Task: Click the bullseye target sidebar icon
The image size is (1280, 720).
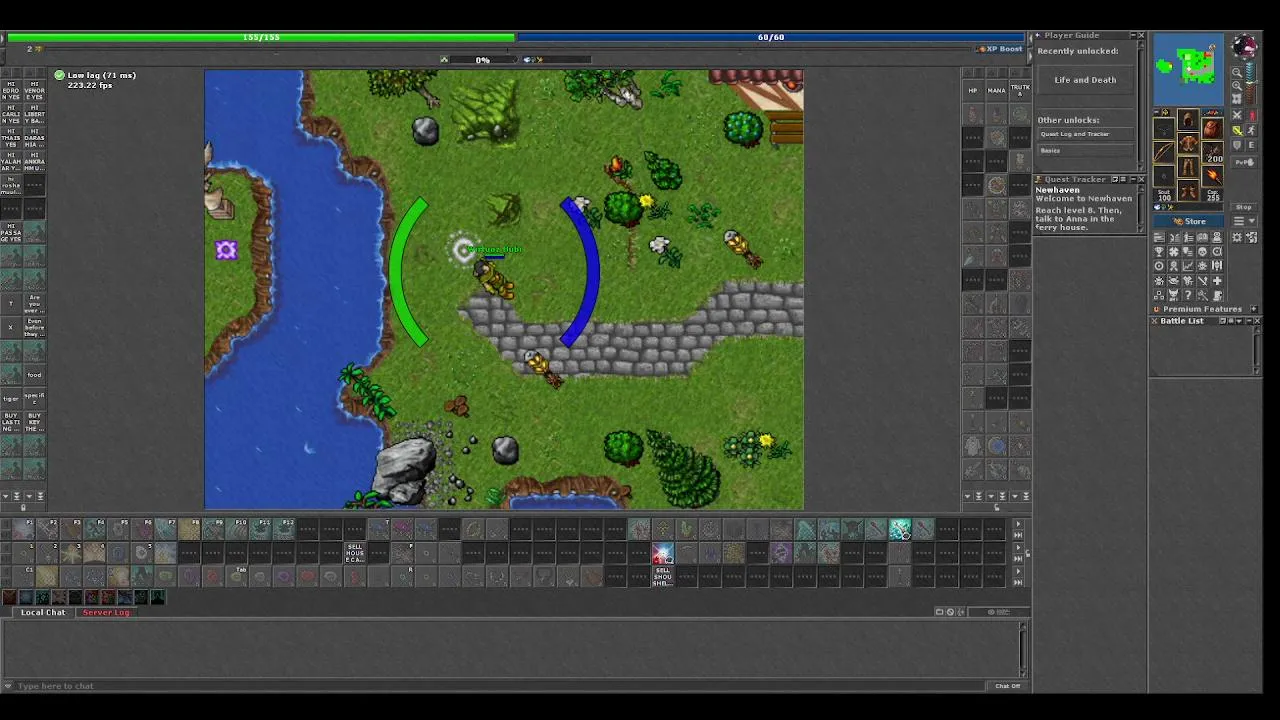Action: [x=1159, y=266]
